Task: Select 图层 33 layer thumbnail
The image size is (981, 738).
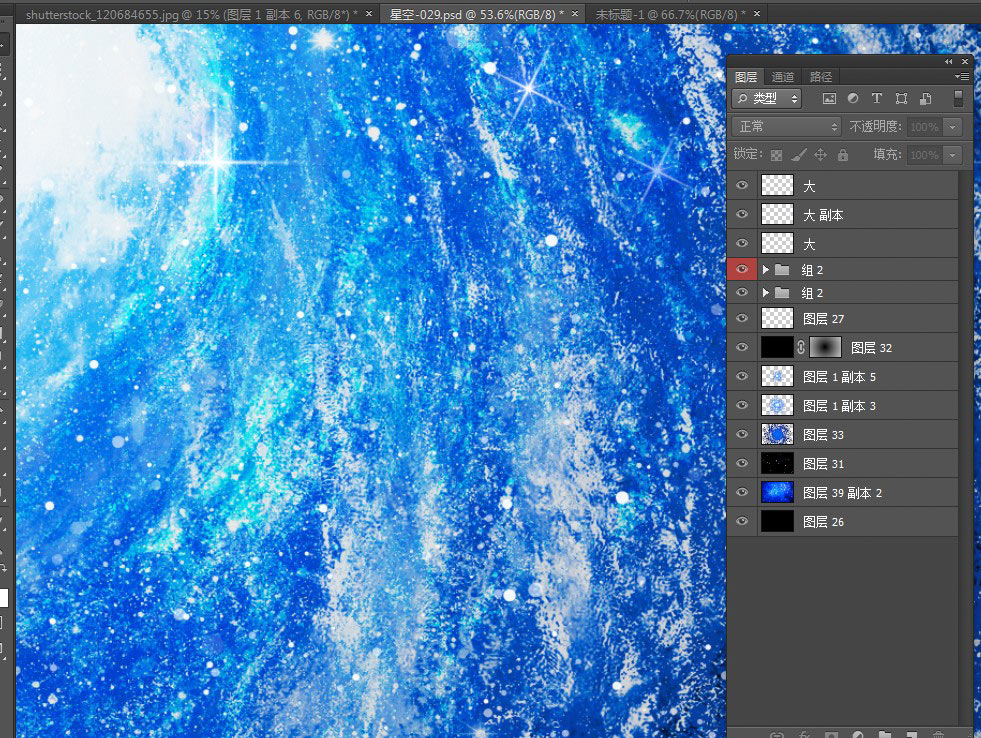Action: [x=777, y=434]
